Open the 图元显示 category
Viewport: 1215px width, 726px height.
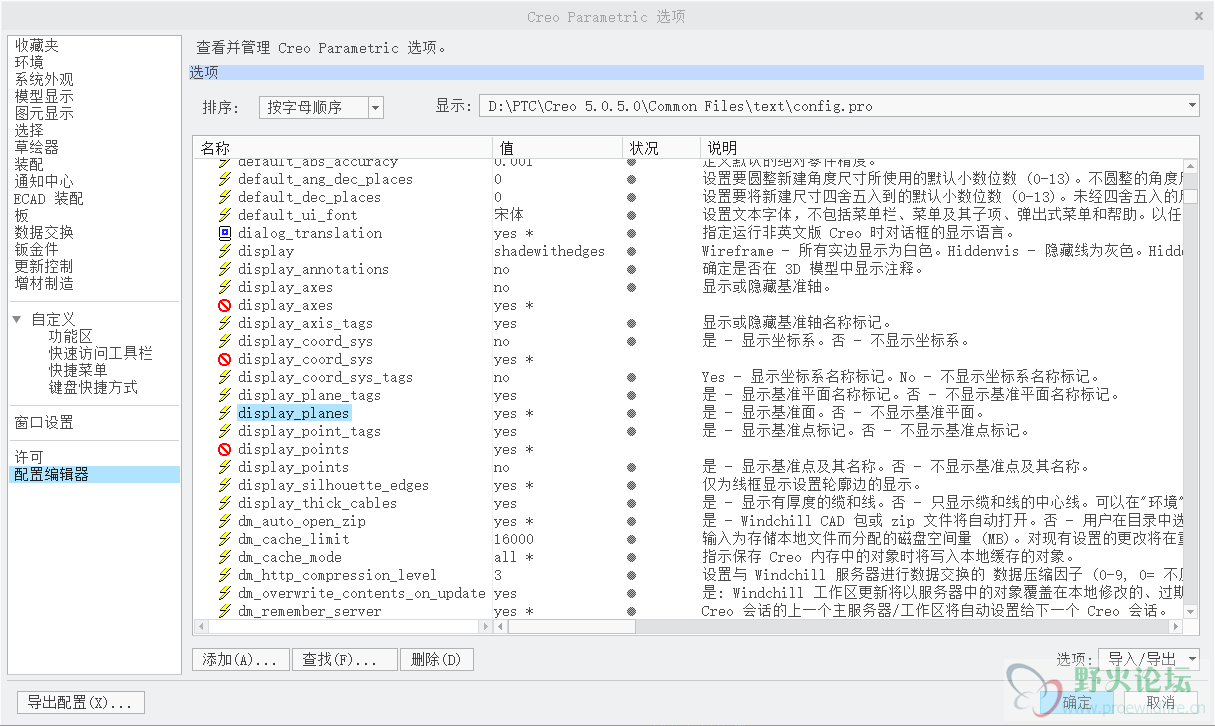point(44,113)
